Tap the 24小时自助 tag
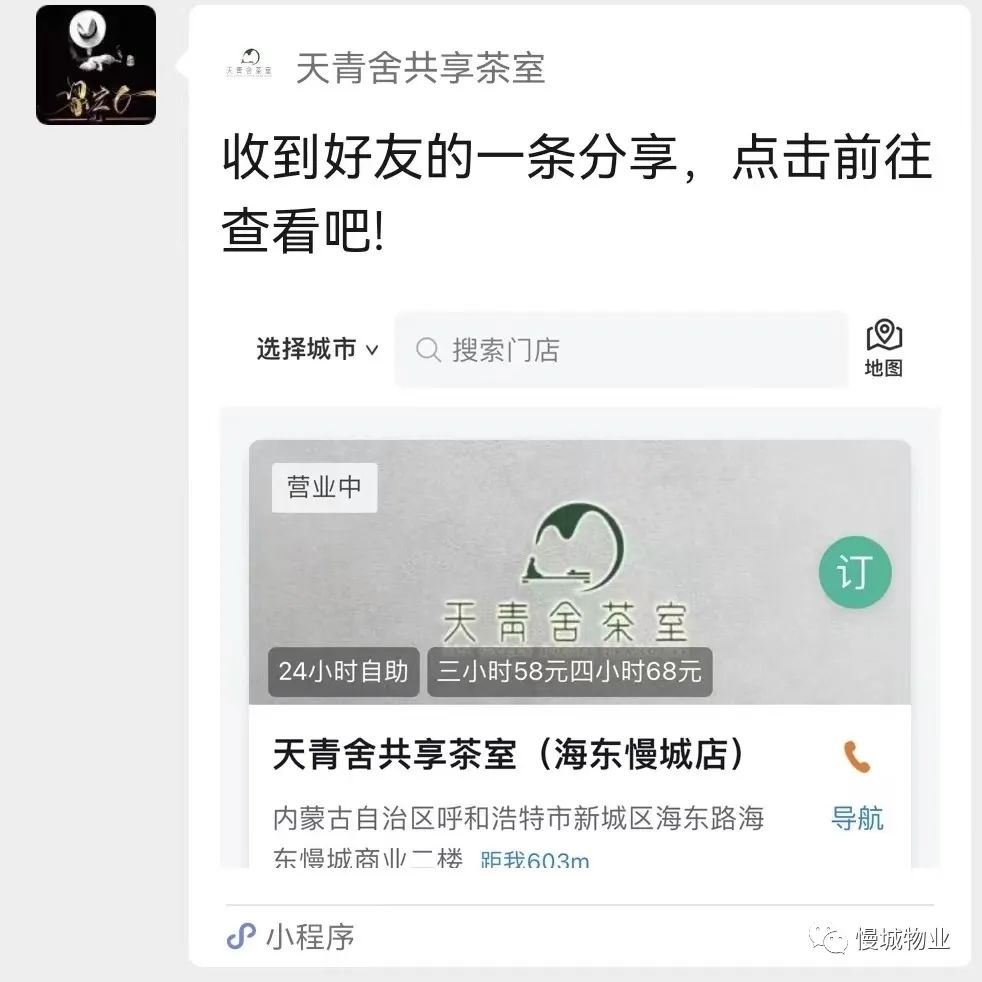Screen dimensions: 982x982 point(343,671)
